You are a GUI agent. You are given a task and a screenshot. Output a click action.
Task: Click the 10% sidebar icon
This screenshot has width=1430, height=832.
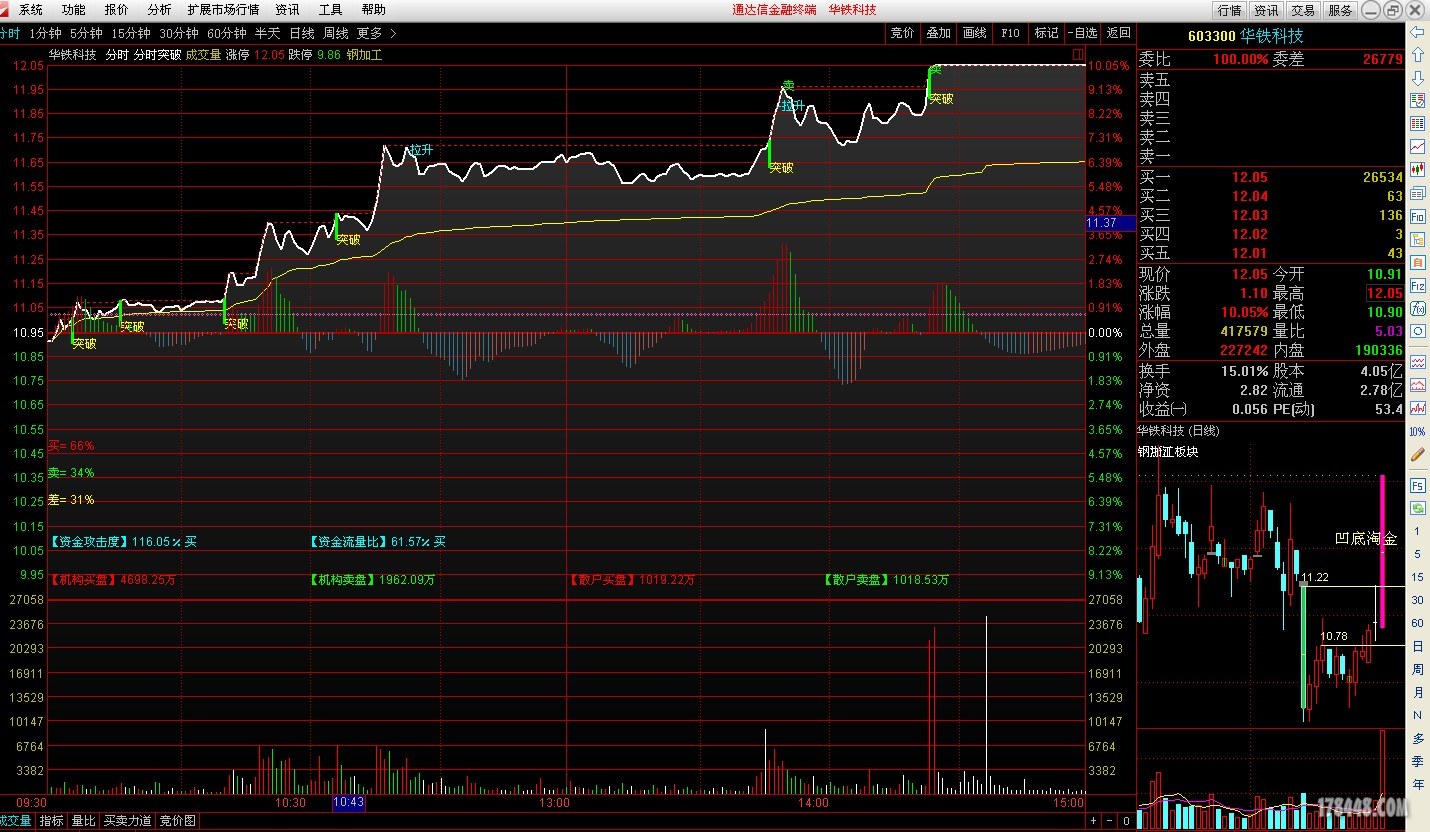1417,432
